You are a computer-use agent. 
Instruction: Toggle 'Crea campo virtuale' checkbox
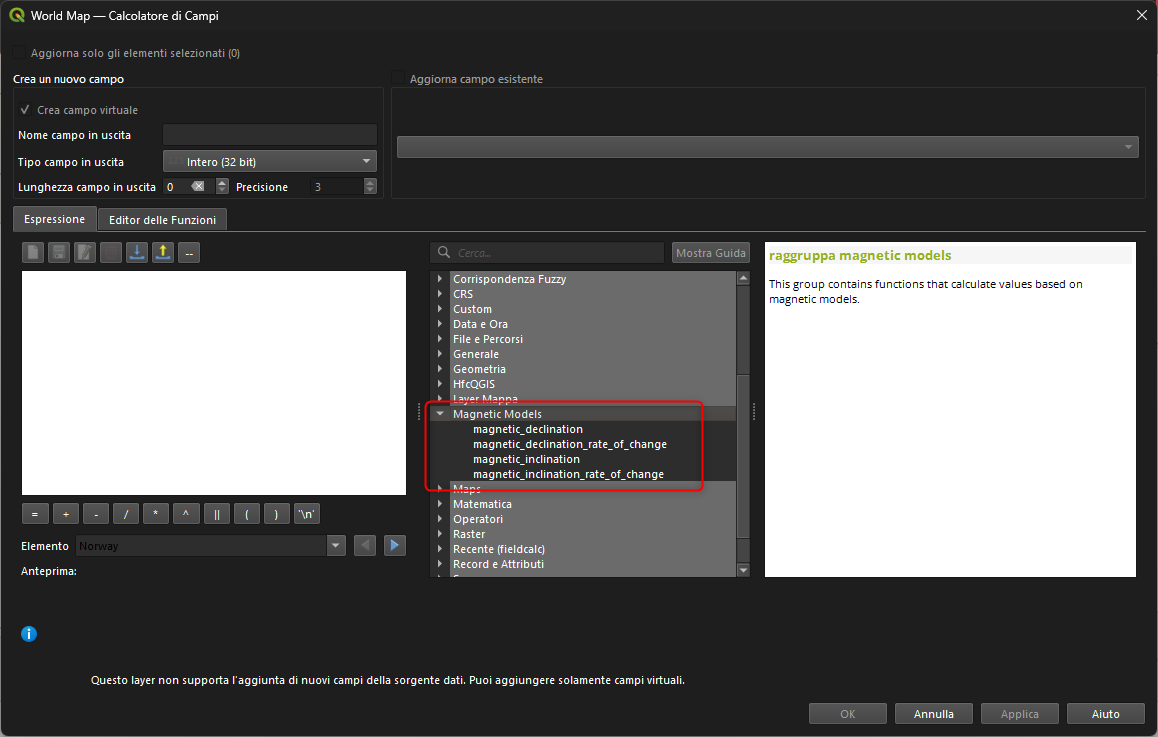25,110
